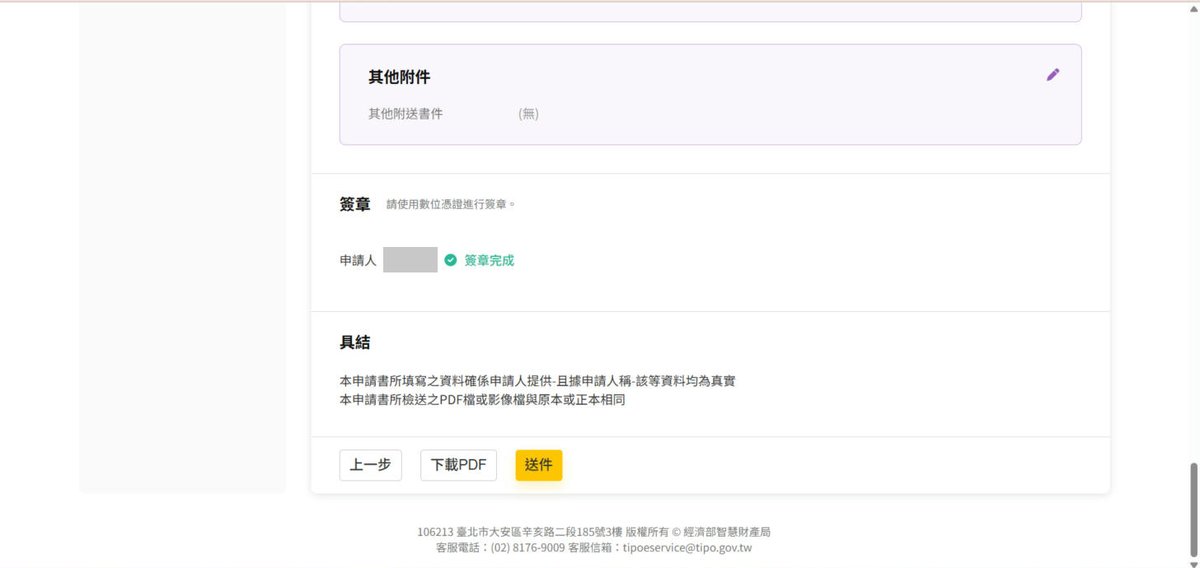Click the greyed applicant name box
Screen dimensions: 1200x568
[x=410, y=260]
